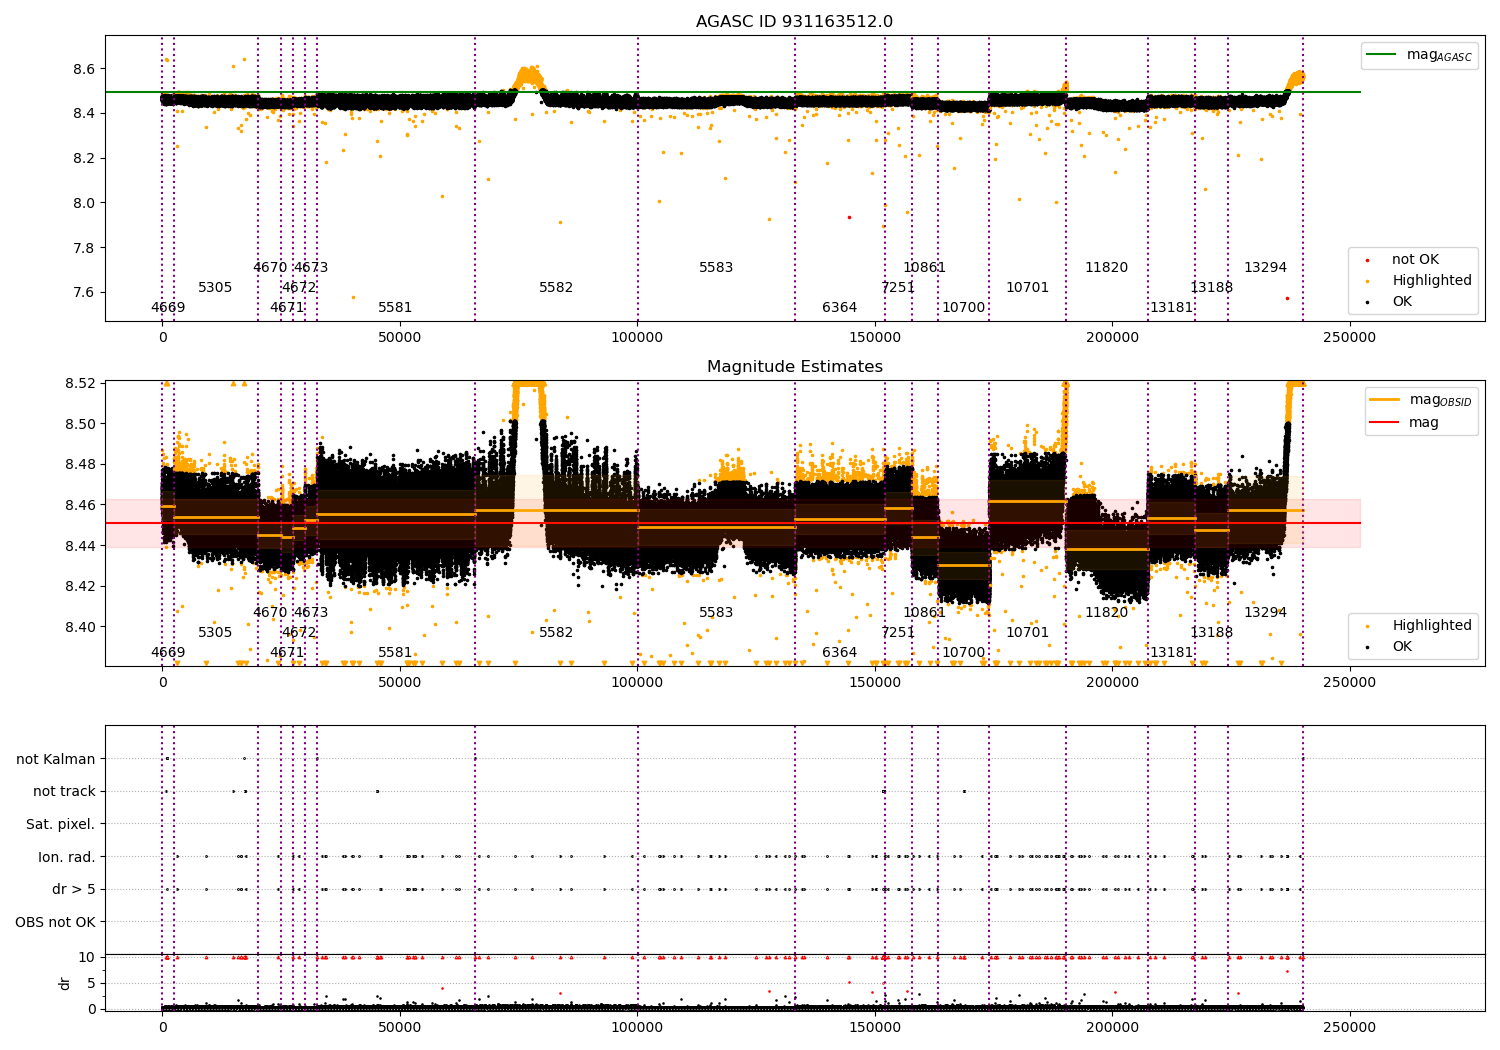Click the "10" tick on the dr axis

pos(87,957)
